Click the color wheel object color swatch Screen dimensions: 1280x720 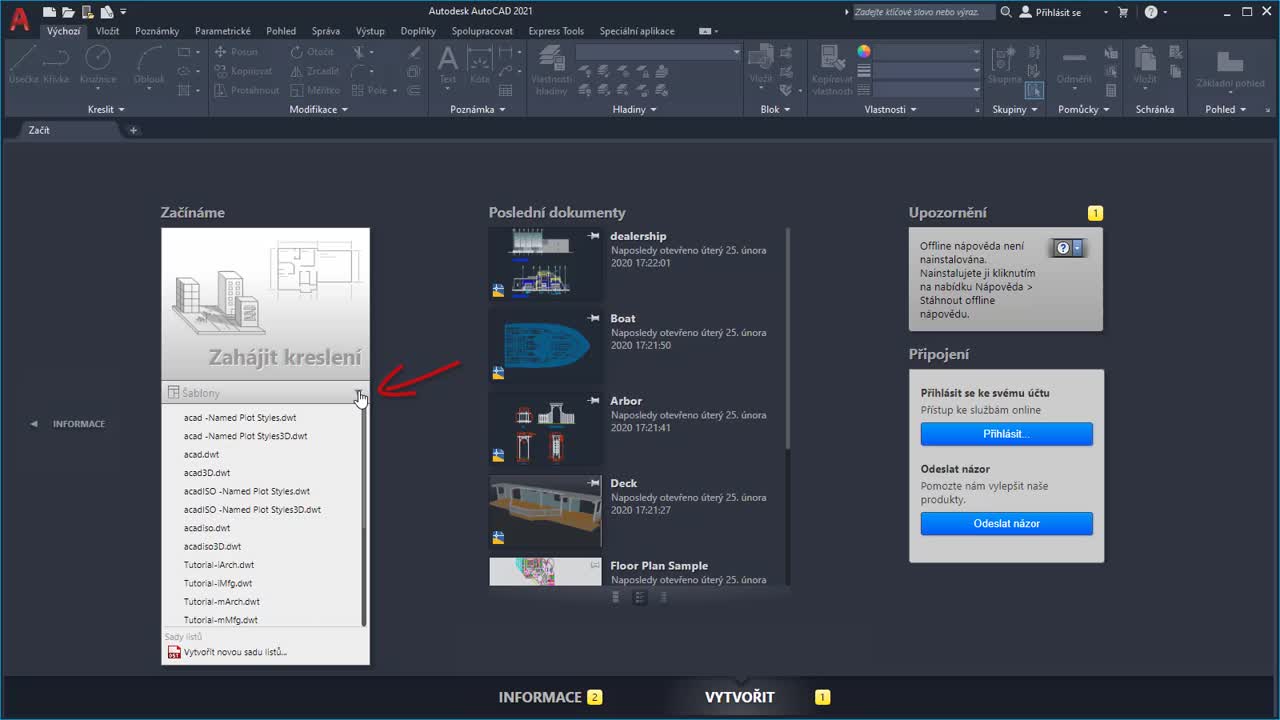(864, 52)
